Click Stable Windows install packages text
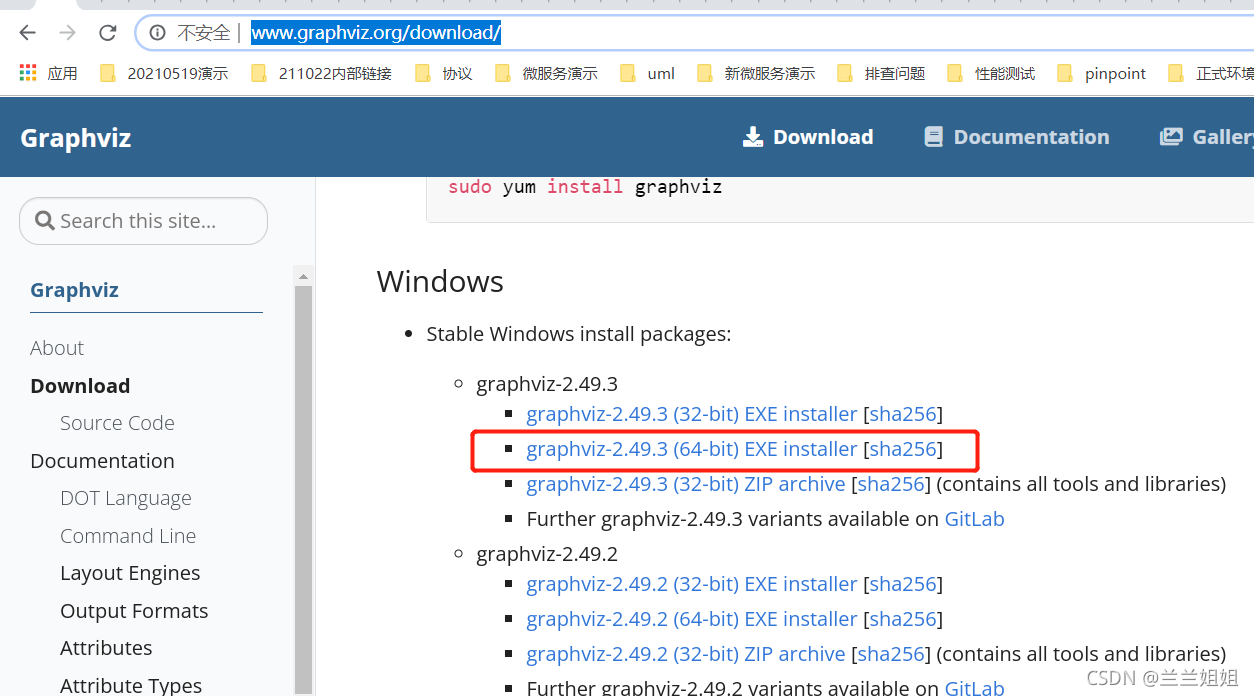Image resolution: width=1254 pixels, height=696 pixels. click(x=578, y=334)
